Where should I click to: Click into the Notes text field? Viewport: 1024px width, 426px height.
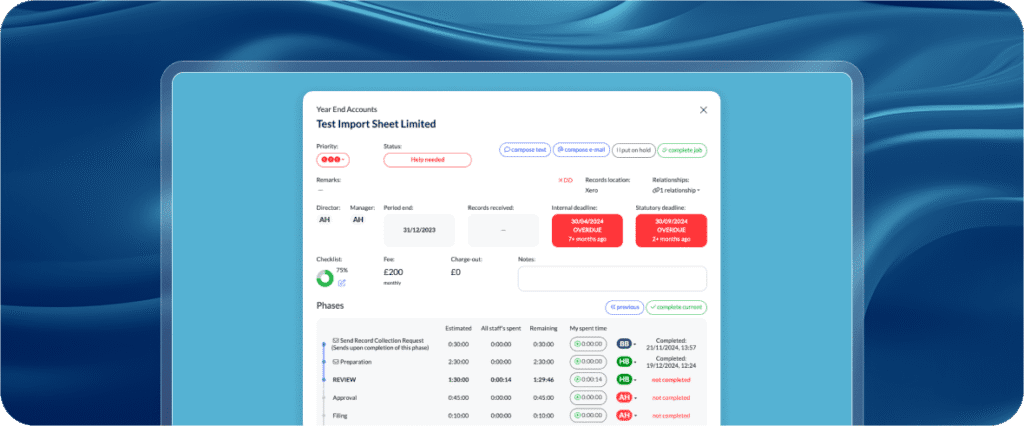point(612,279)
